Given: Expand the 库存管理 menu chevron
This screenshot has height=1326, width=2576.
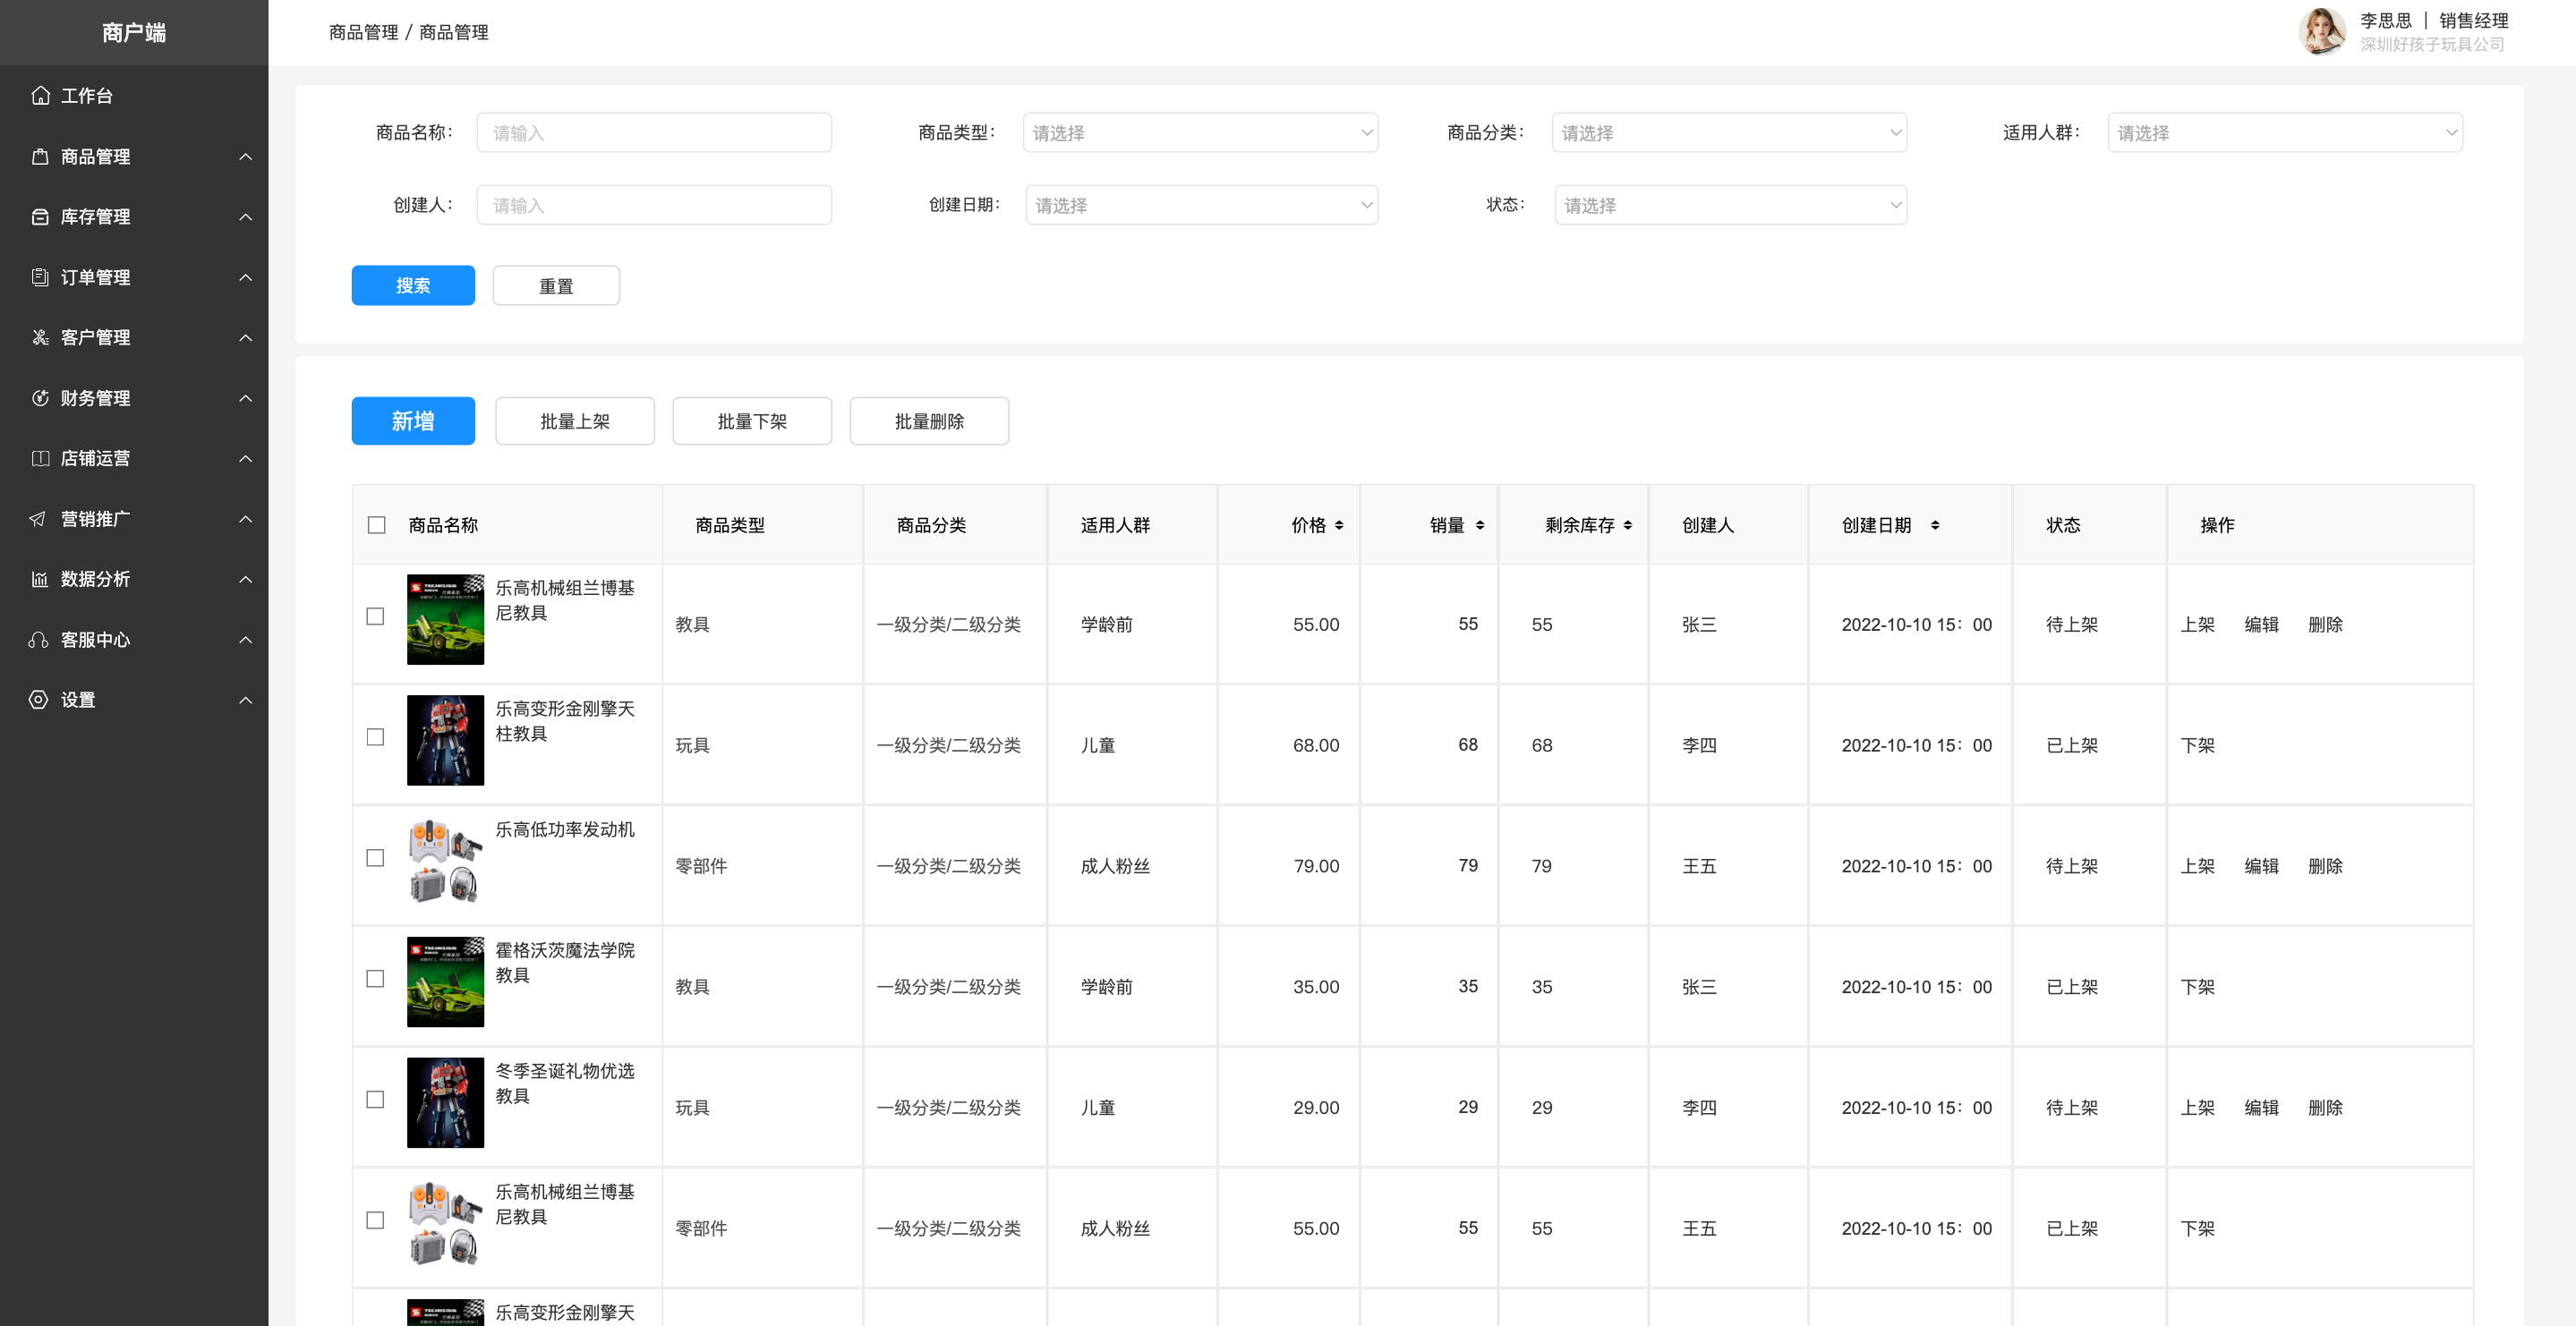Looking at the screenshot, I should click(x=246, y=217).
